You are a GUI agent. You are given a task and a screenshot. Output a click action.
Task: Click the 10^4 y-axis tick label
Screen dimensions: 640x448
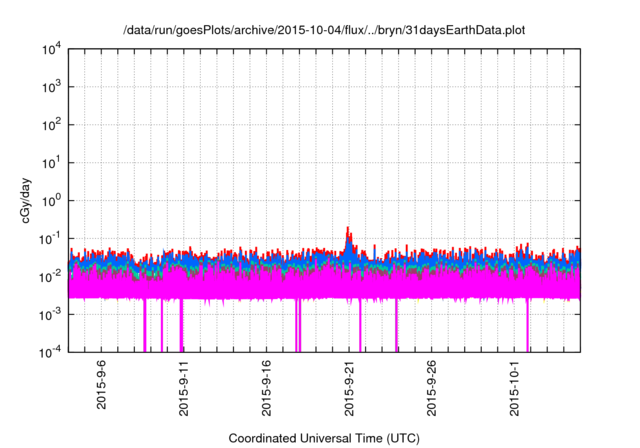point(52,50)
